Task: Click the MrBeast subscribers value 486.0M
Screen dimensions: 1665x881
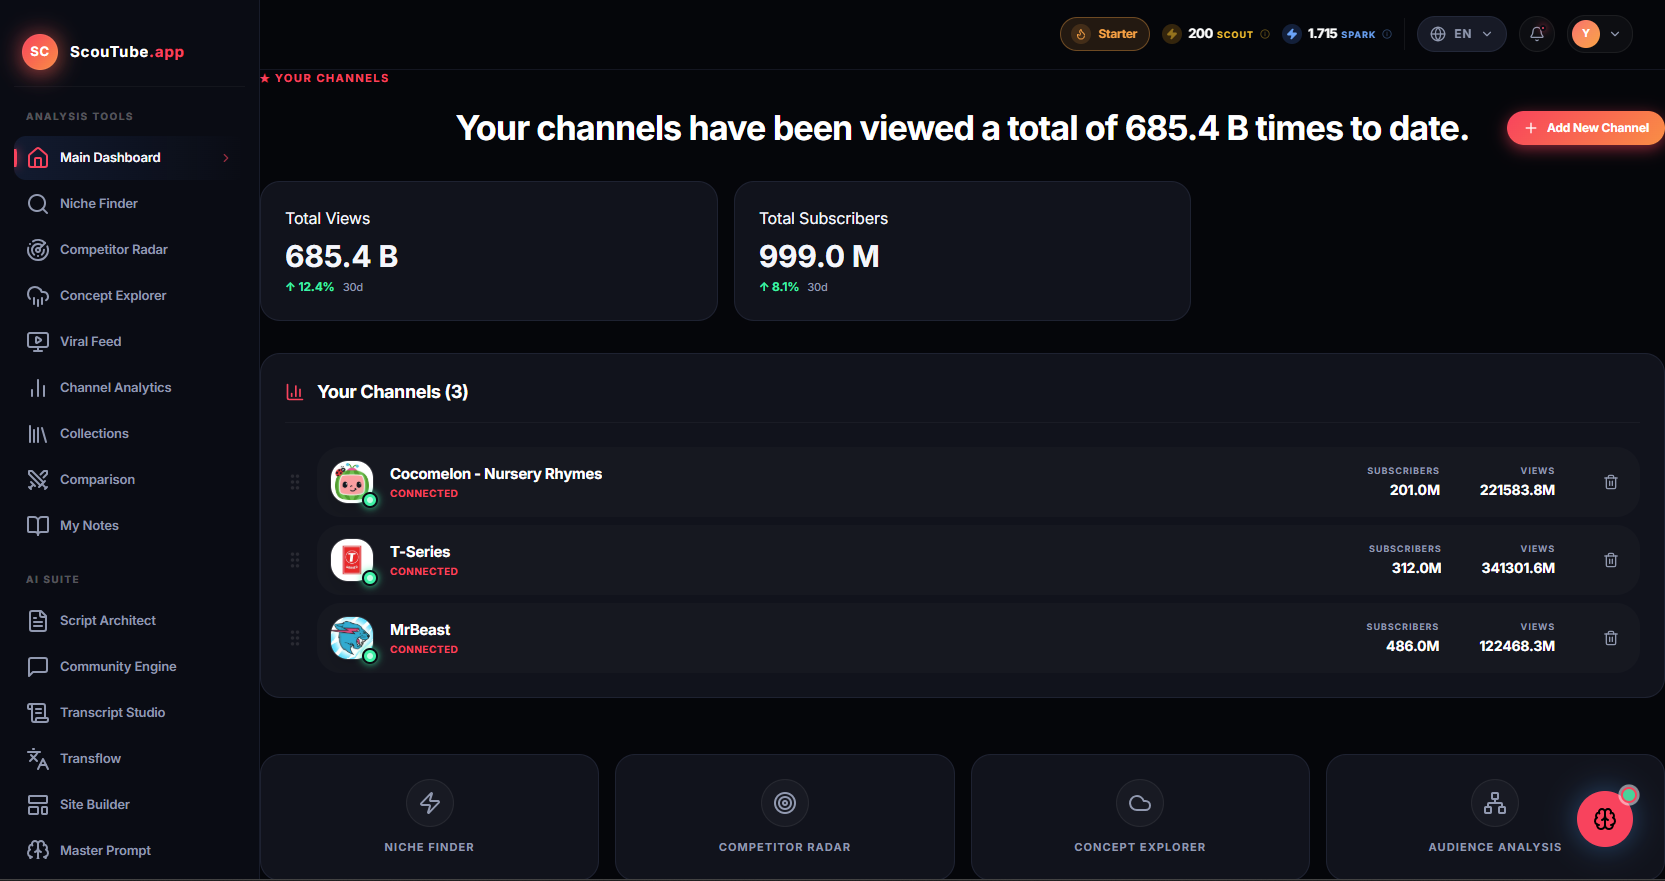Action: pos(1412,646)
